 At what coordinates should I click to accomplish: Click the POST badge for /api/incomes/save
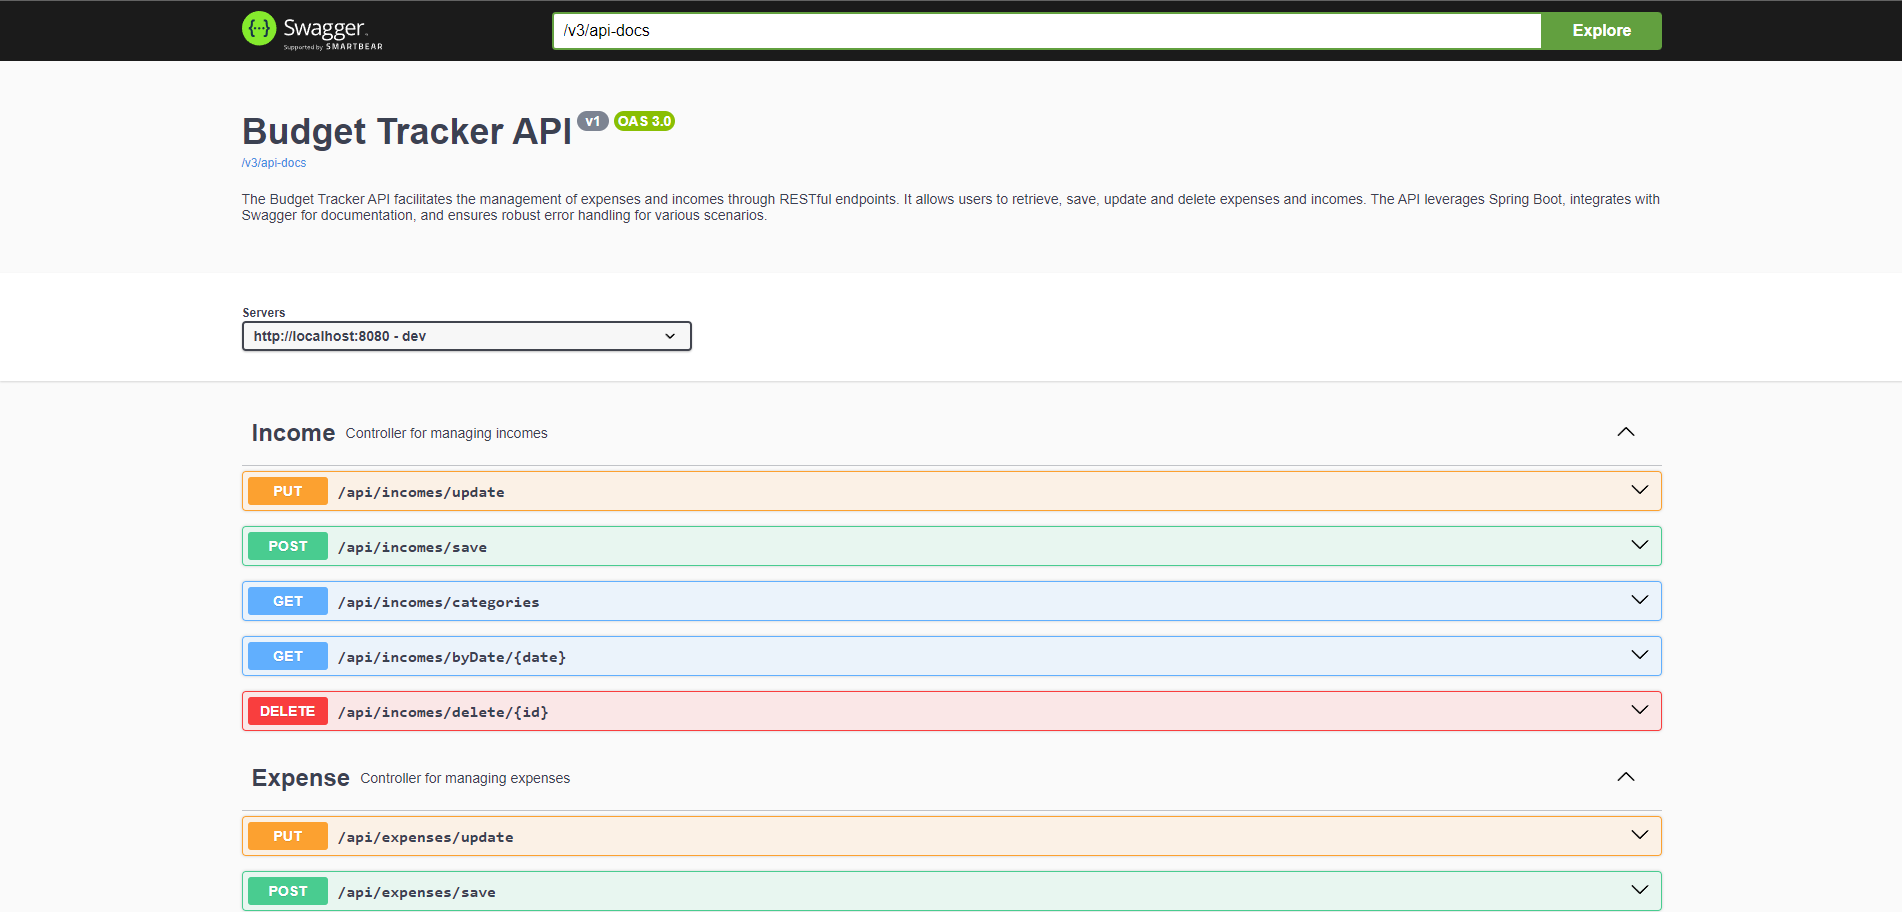tap(288, 546)
